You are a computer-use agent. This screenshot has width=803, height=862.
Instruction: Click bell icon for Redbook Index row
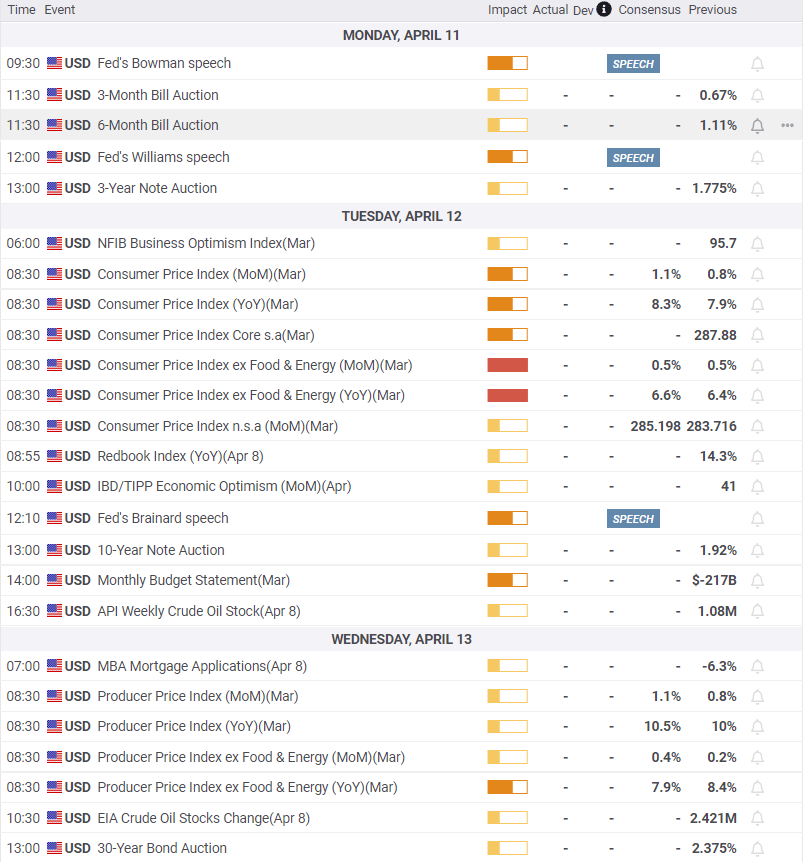(x=757, y=457)
